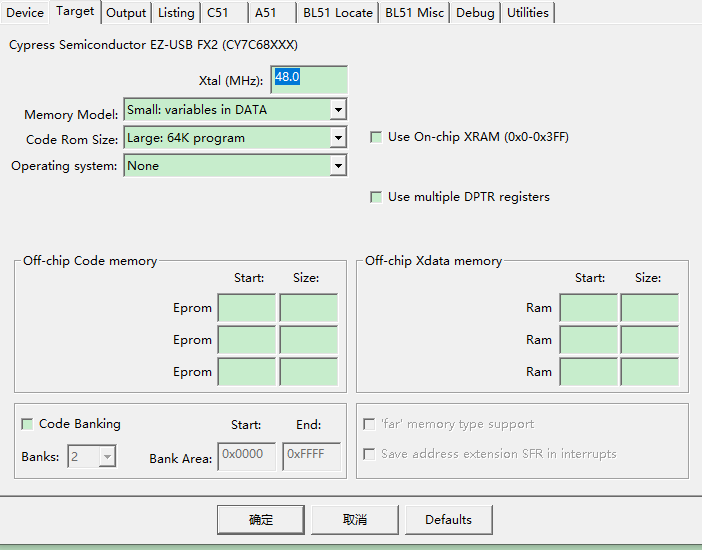702x550 pixels.
Task: Toggle Save address extension SFR in interrupts
Action: pyautogui.click(x=369, y=454)
